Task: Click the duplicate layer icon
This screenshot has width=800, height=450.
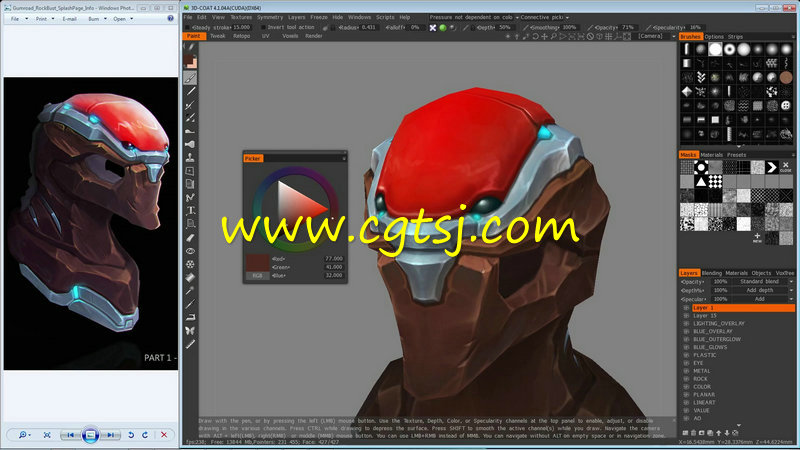Action: (710, 433)
